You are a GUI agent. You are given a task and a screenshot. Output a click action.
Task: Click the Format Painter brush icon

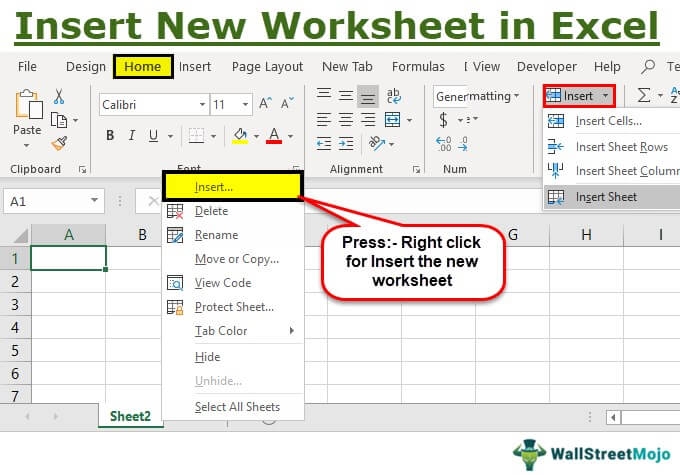point(59,143)
